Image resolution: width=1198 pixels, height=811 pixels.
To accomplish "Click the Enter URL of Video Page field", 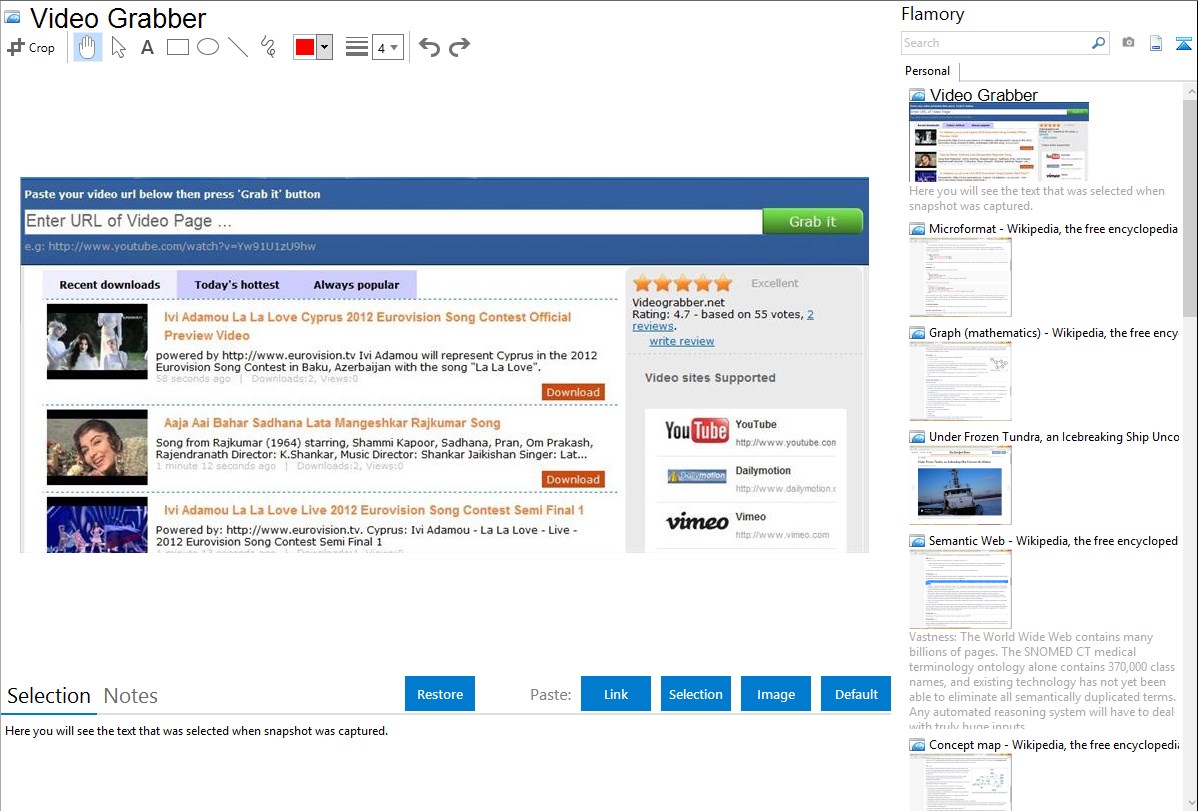I will pyautogui.click(x=393, y=222).
